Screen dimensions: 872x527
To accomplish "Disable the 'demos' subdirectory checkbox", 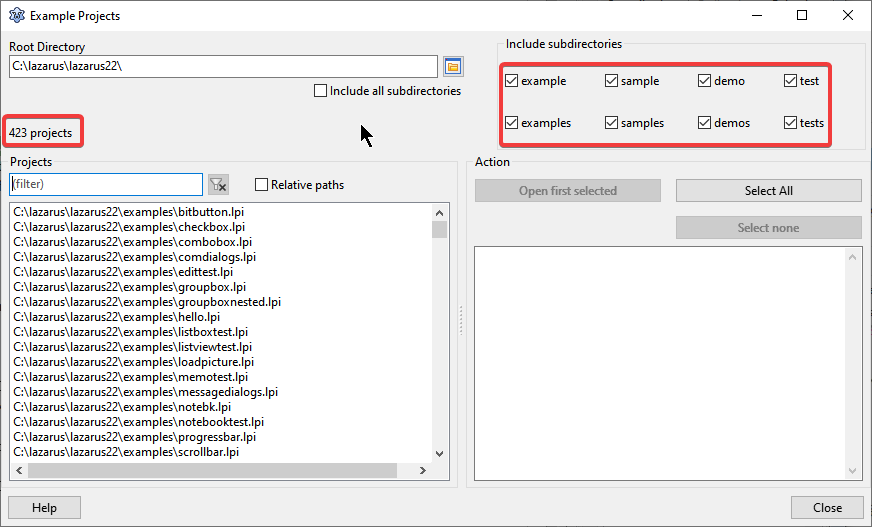I will click(705, 123).
